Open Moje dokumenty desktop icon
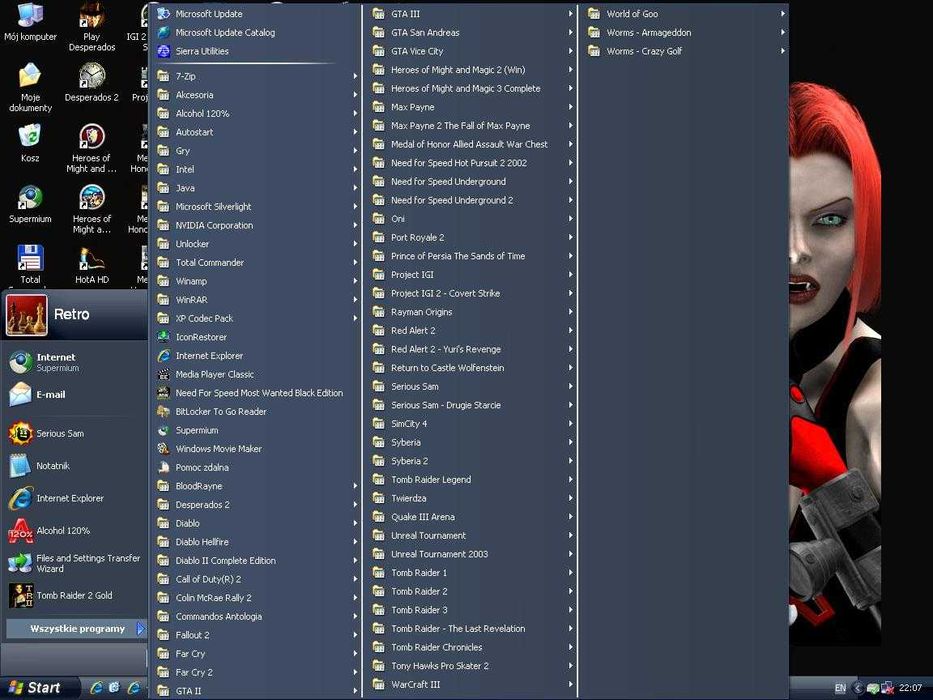Image resolution: width=933 pixels, height=700 pixels. click(x=30, y=87)
